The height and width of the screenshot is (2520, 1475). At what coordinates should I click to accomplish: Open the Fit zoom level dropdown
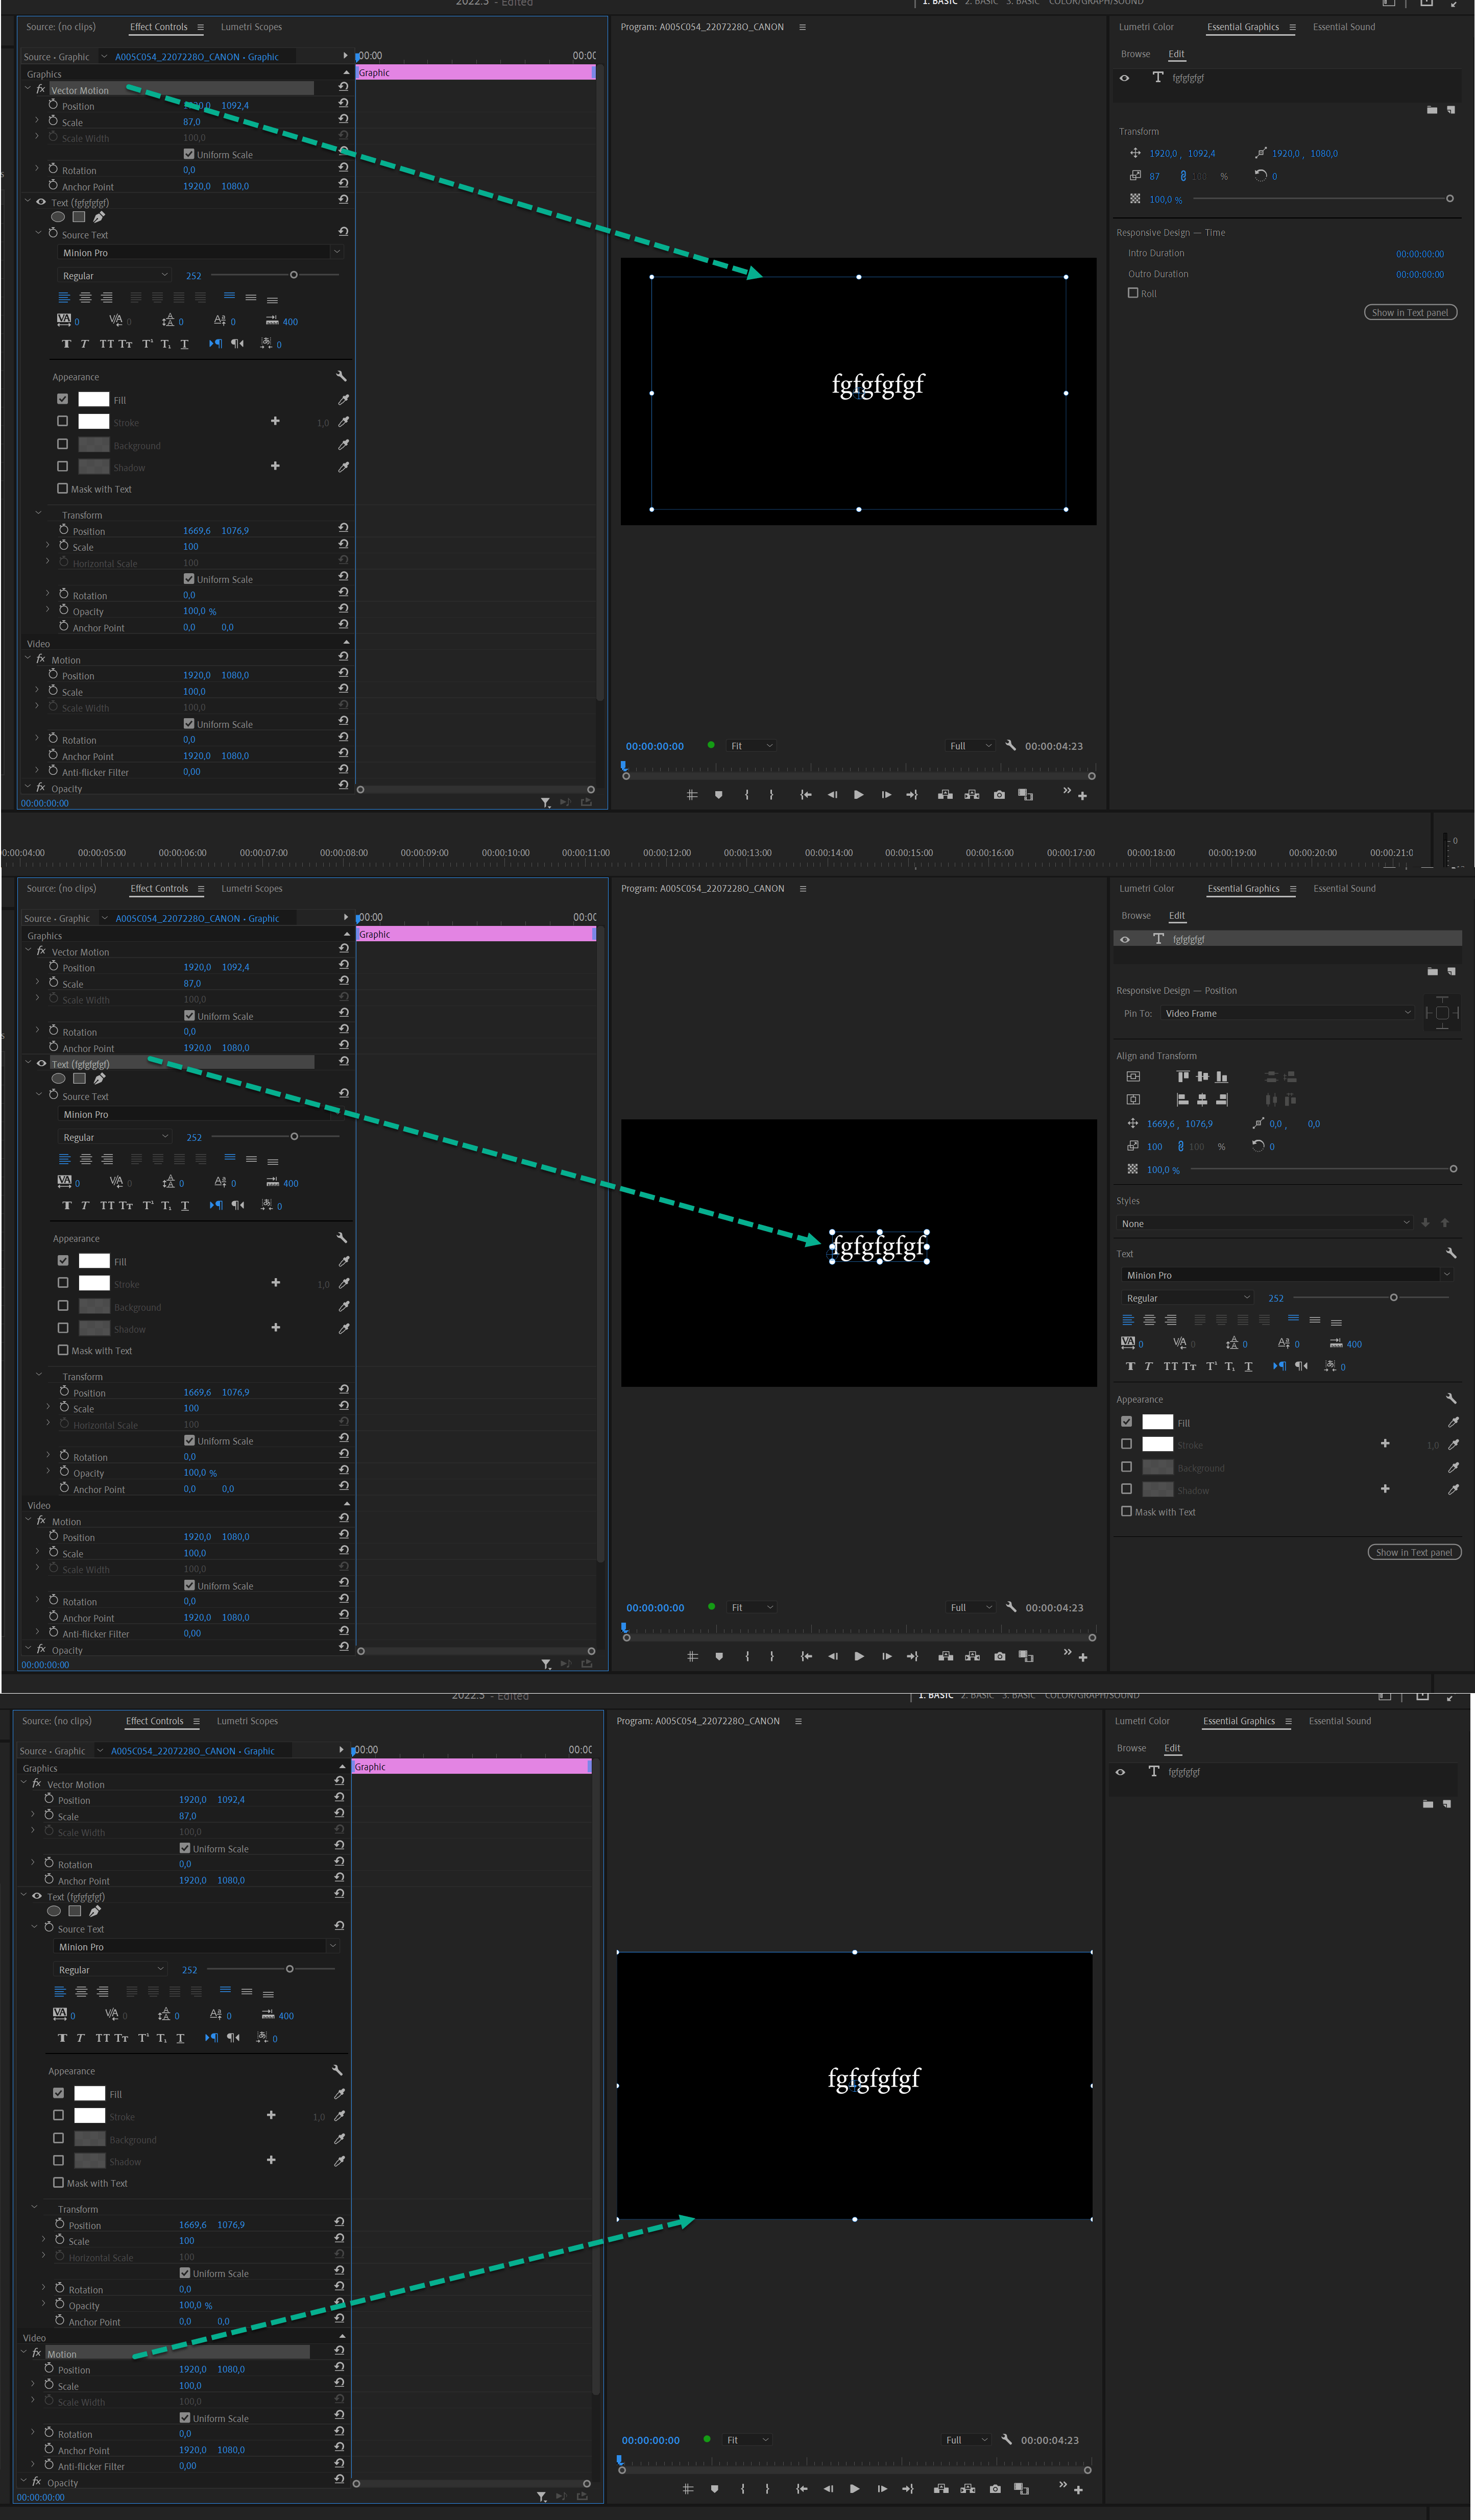[752, 745]
